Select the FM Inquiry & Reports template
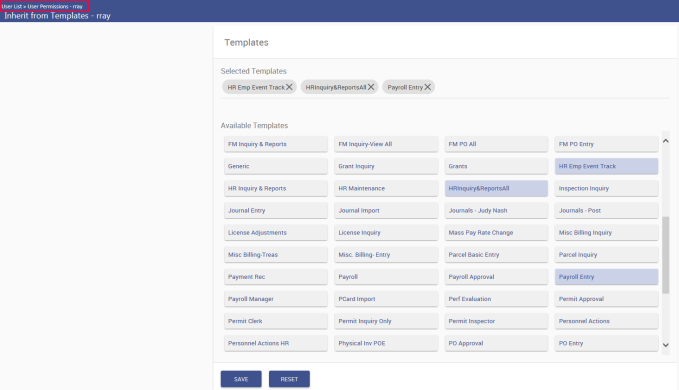The height and width of the screenshot is (390, 679). tap(276, 144)
